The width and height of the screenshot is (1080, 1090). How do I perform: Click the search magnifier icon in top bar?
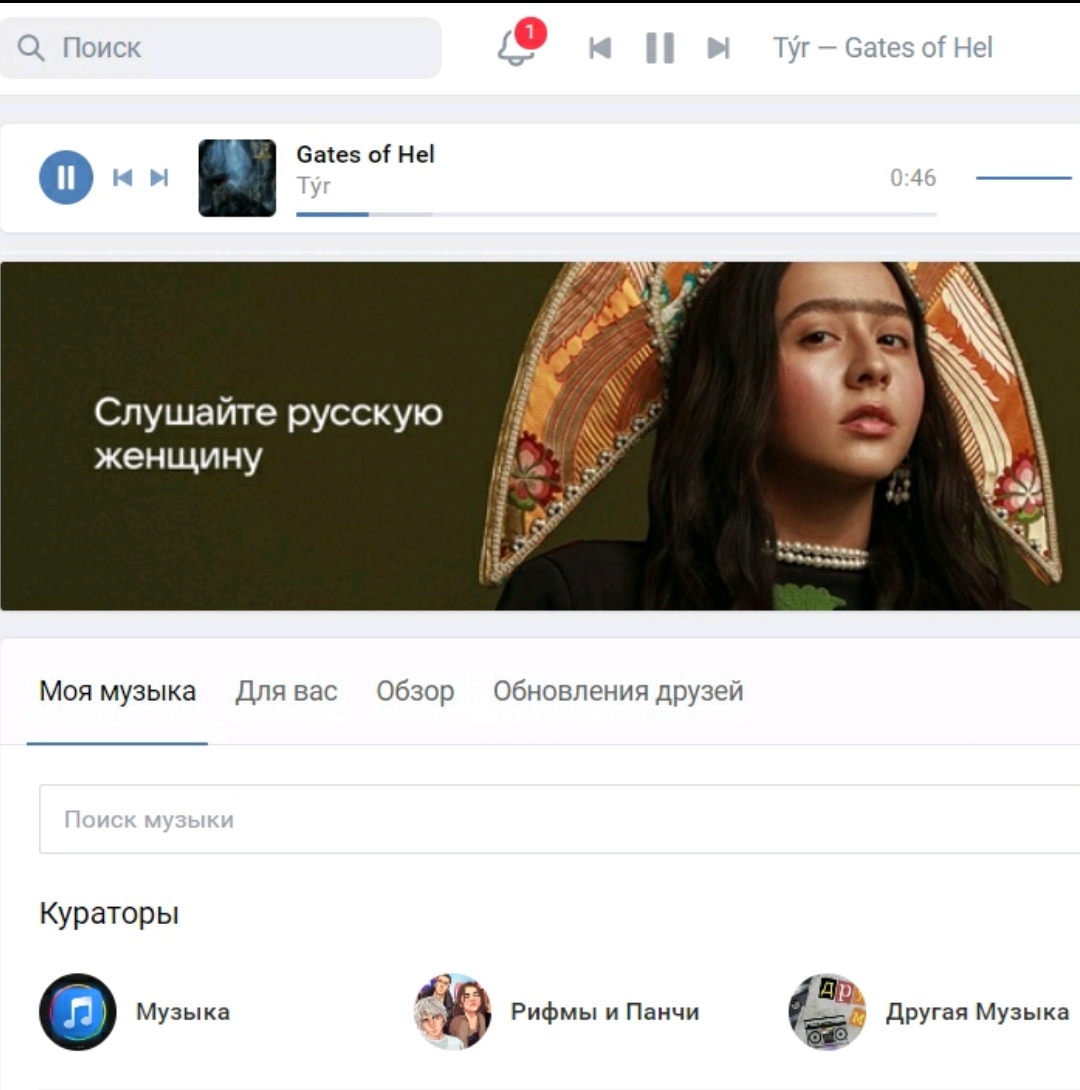[31, 48]
